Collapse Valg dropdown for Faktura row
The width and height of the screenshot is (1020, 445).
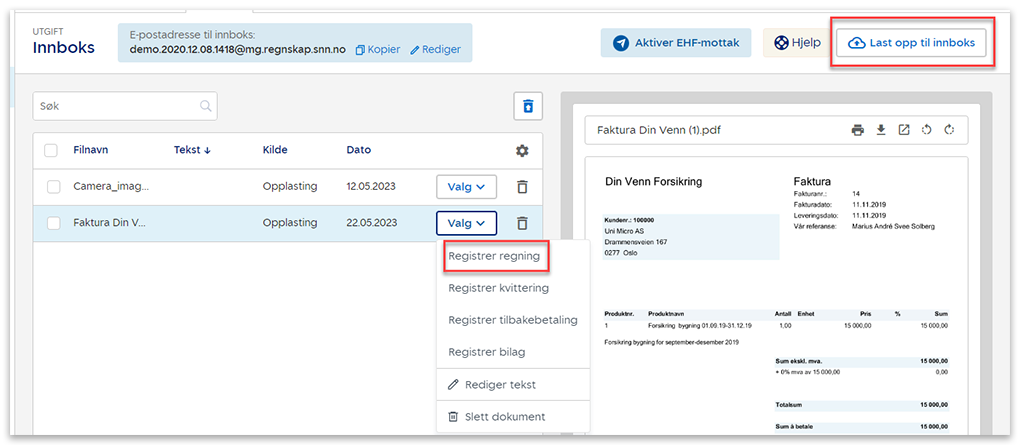pyautogui.click(x=466, y=223)
